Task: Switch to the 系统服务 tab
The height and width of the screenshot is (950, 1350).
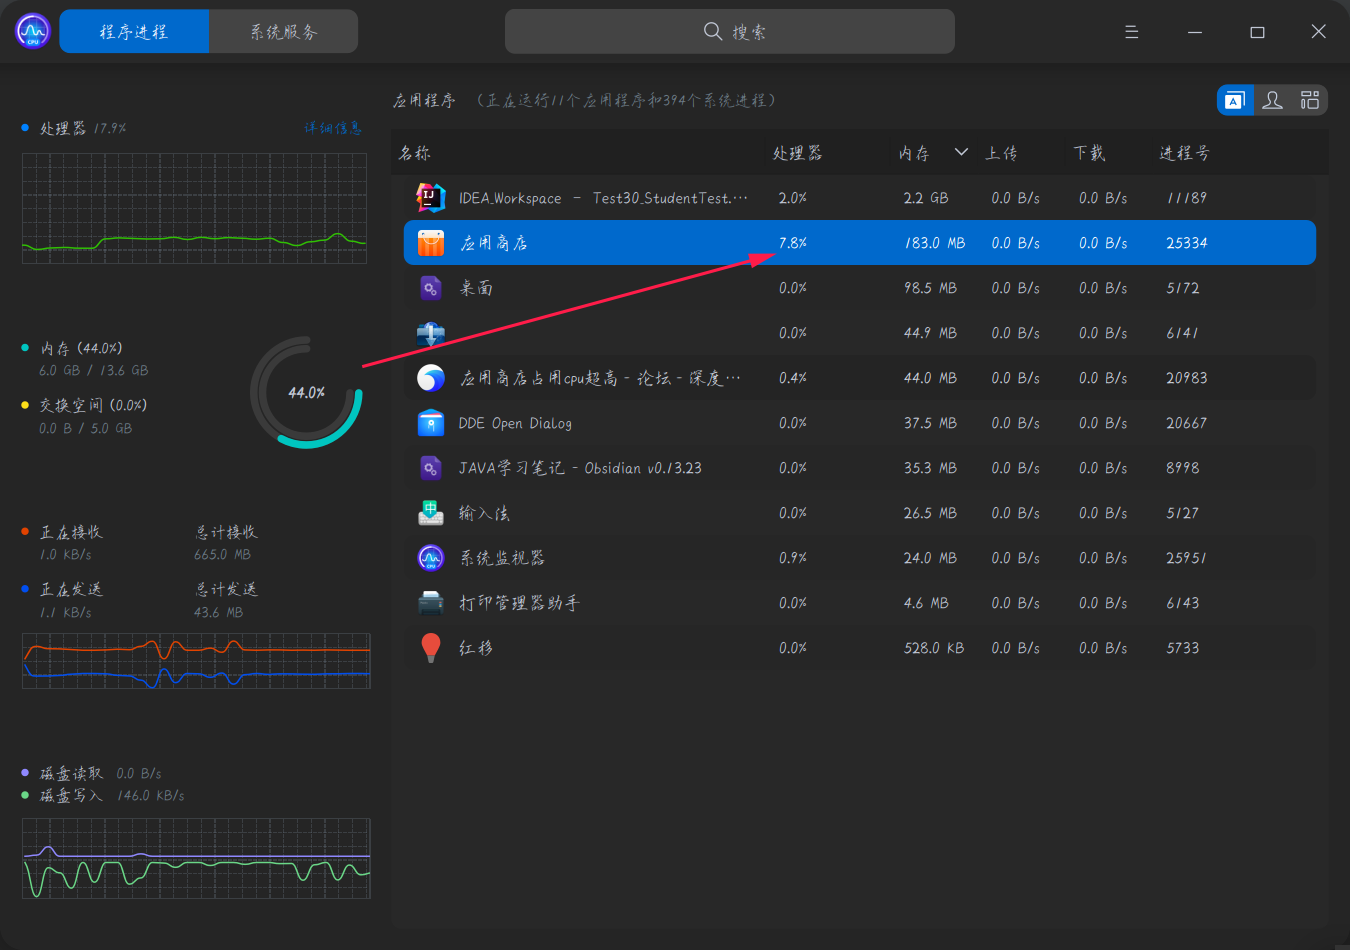Action: 283,31
